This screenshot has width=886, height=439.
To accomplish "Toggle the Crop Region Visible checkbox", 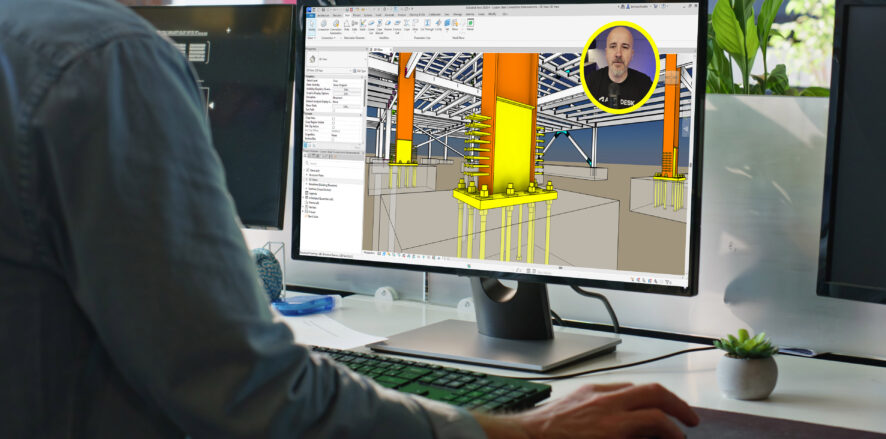I will point(333,123).
